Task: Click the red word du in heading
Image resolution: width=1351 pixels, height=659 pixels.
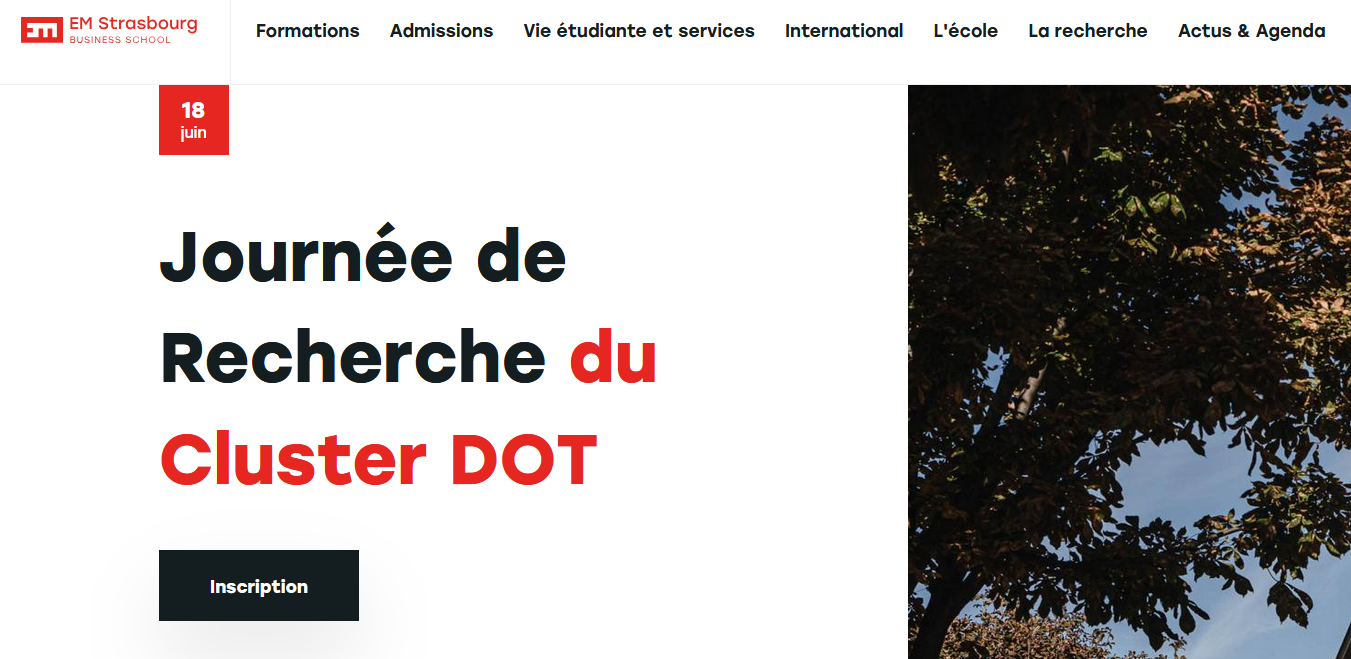Action: (613, 358)
